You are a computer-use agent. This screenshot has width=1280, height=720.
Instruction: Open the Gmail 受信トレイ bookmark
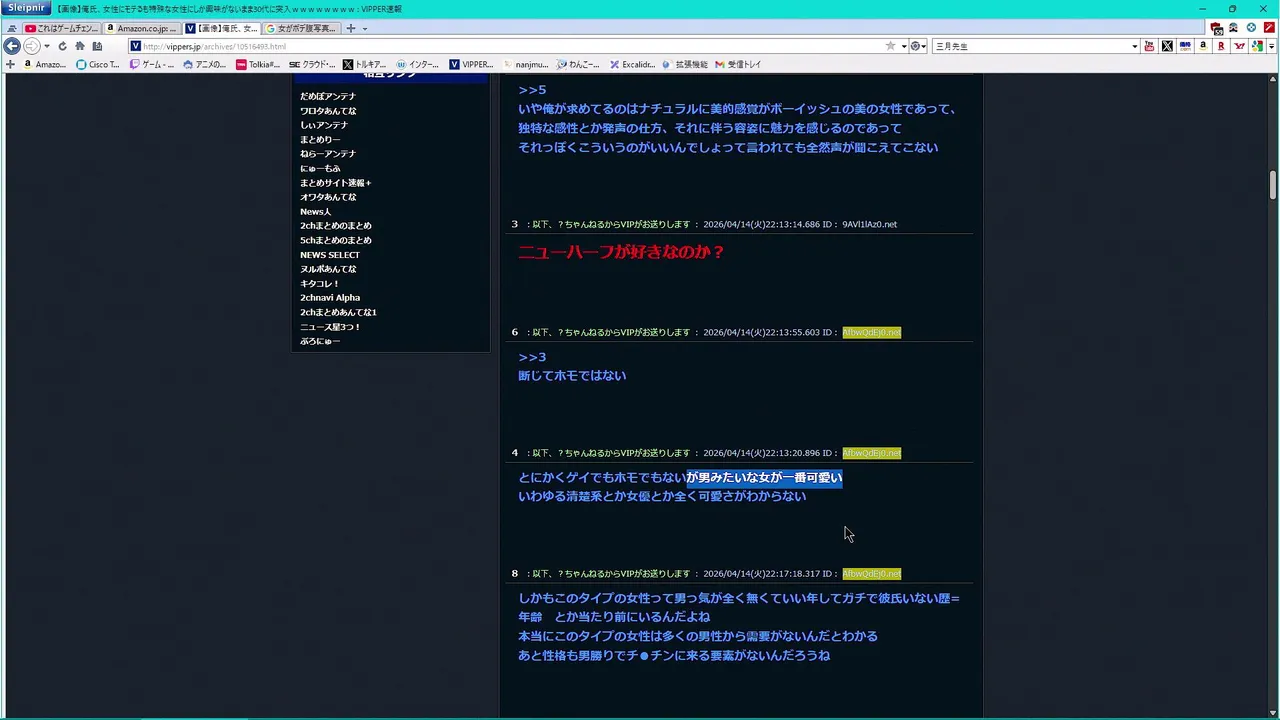(x=738, y=65)
